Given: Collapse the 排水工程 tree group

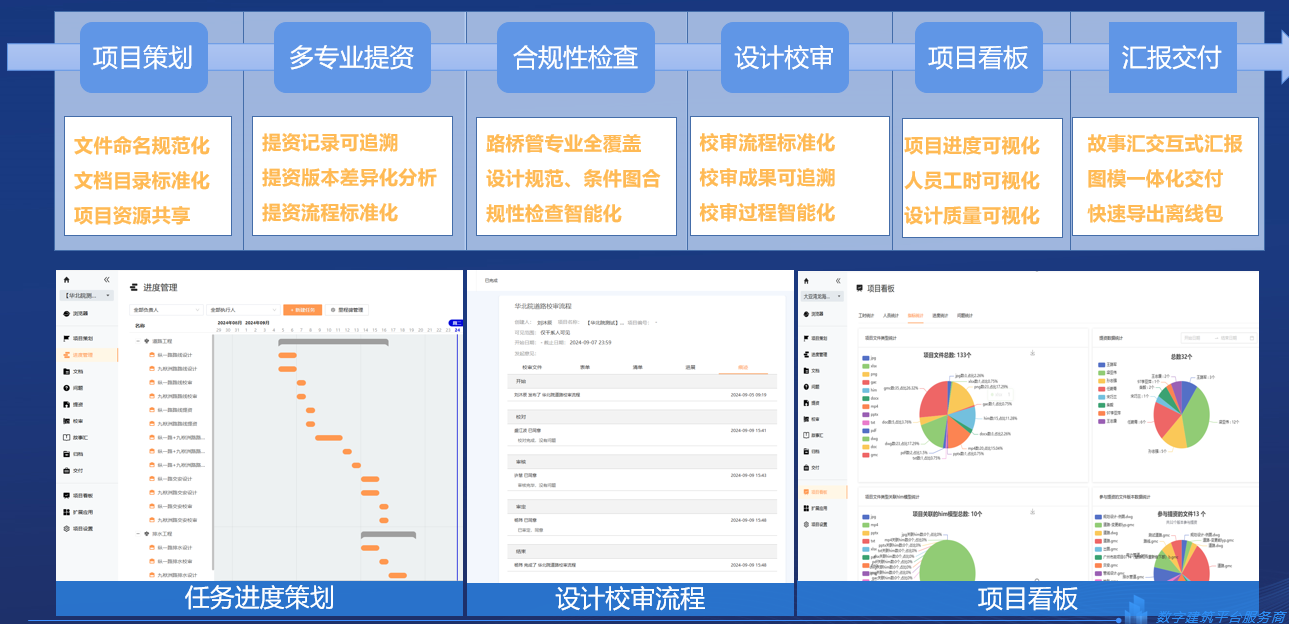Looking at the screenshot, I should [x=136, y=534].
